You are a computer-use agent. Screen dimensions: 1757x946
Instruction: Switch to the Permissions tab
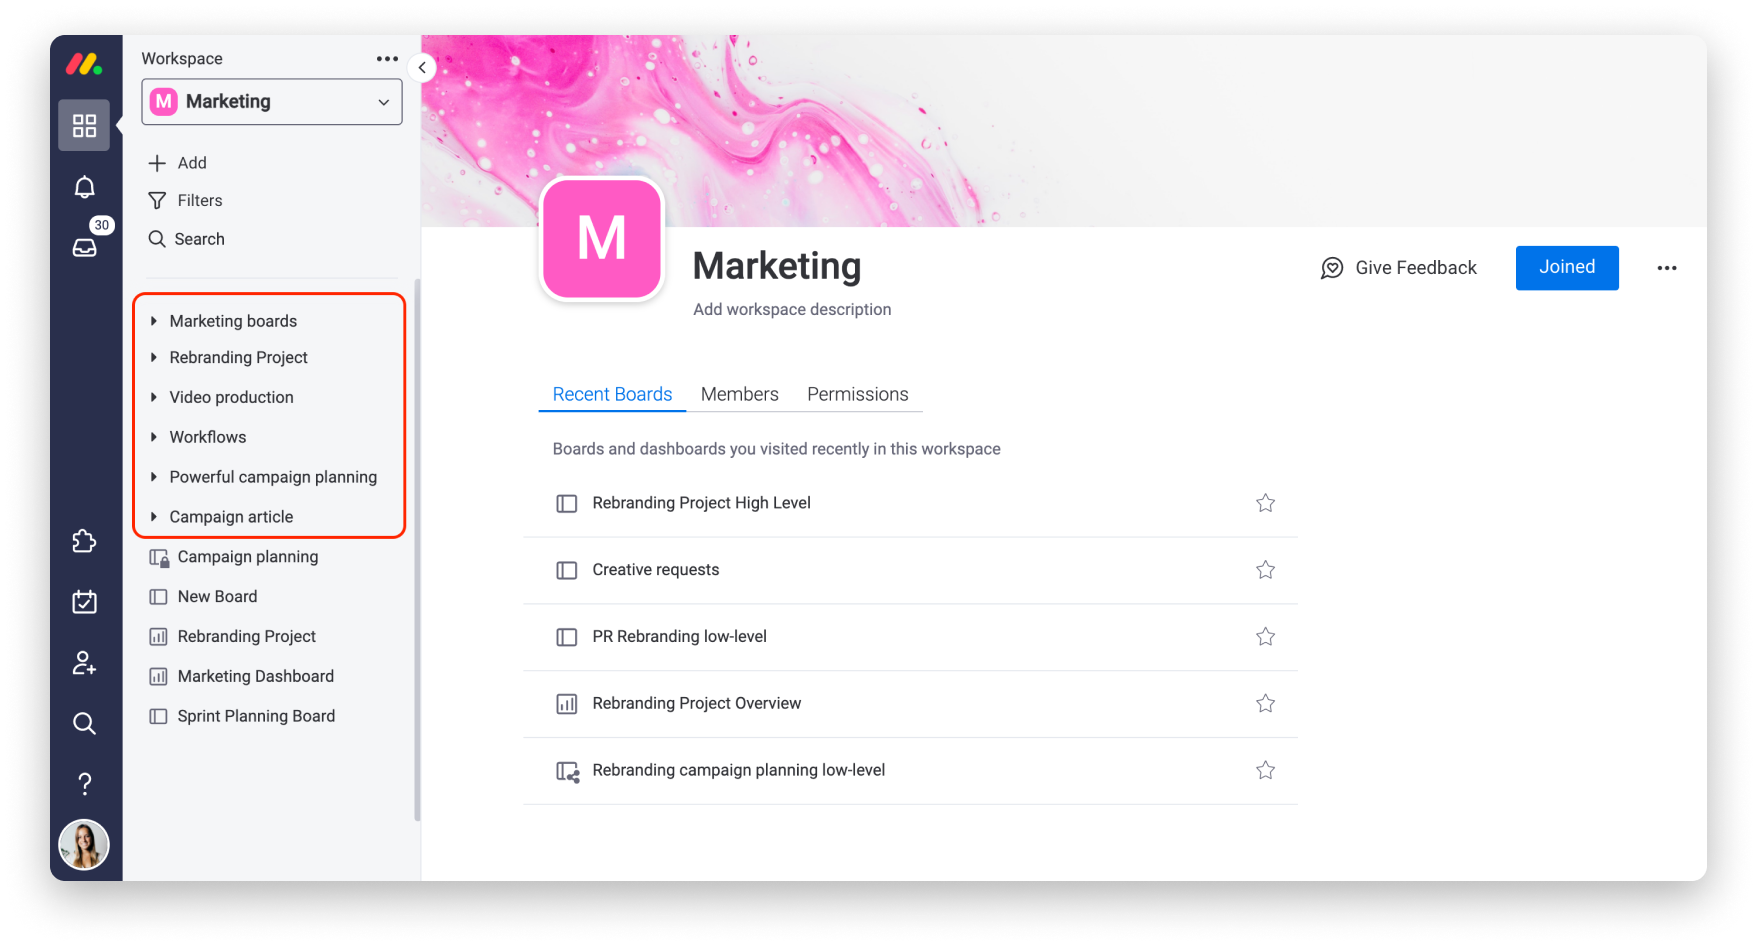pos(857,394)
